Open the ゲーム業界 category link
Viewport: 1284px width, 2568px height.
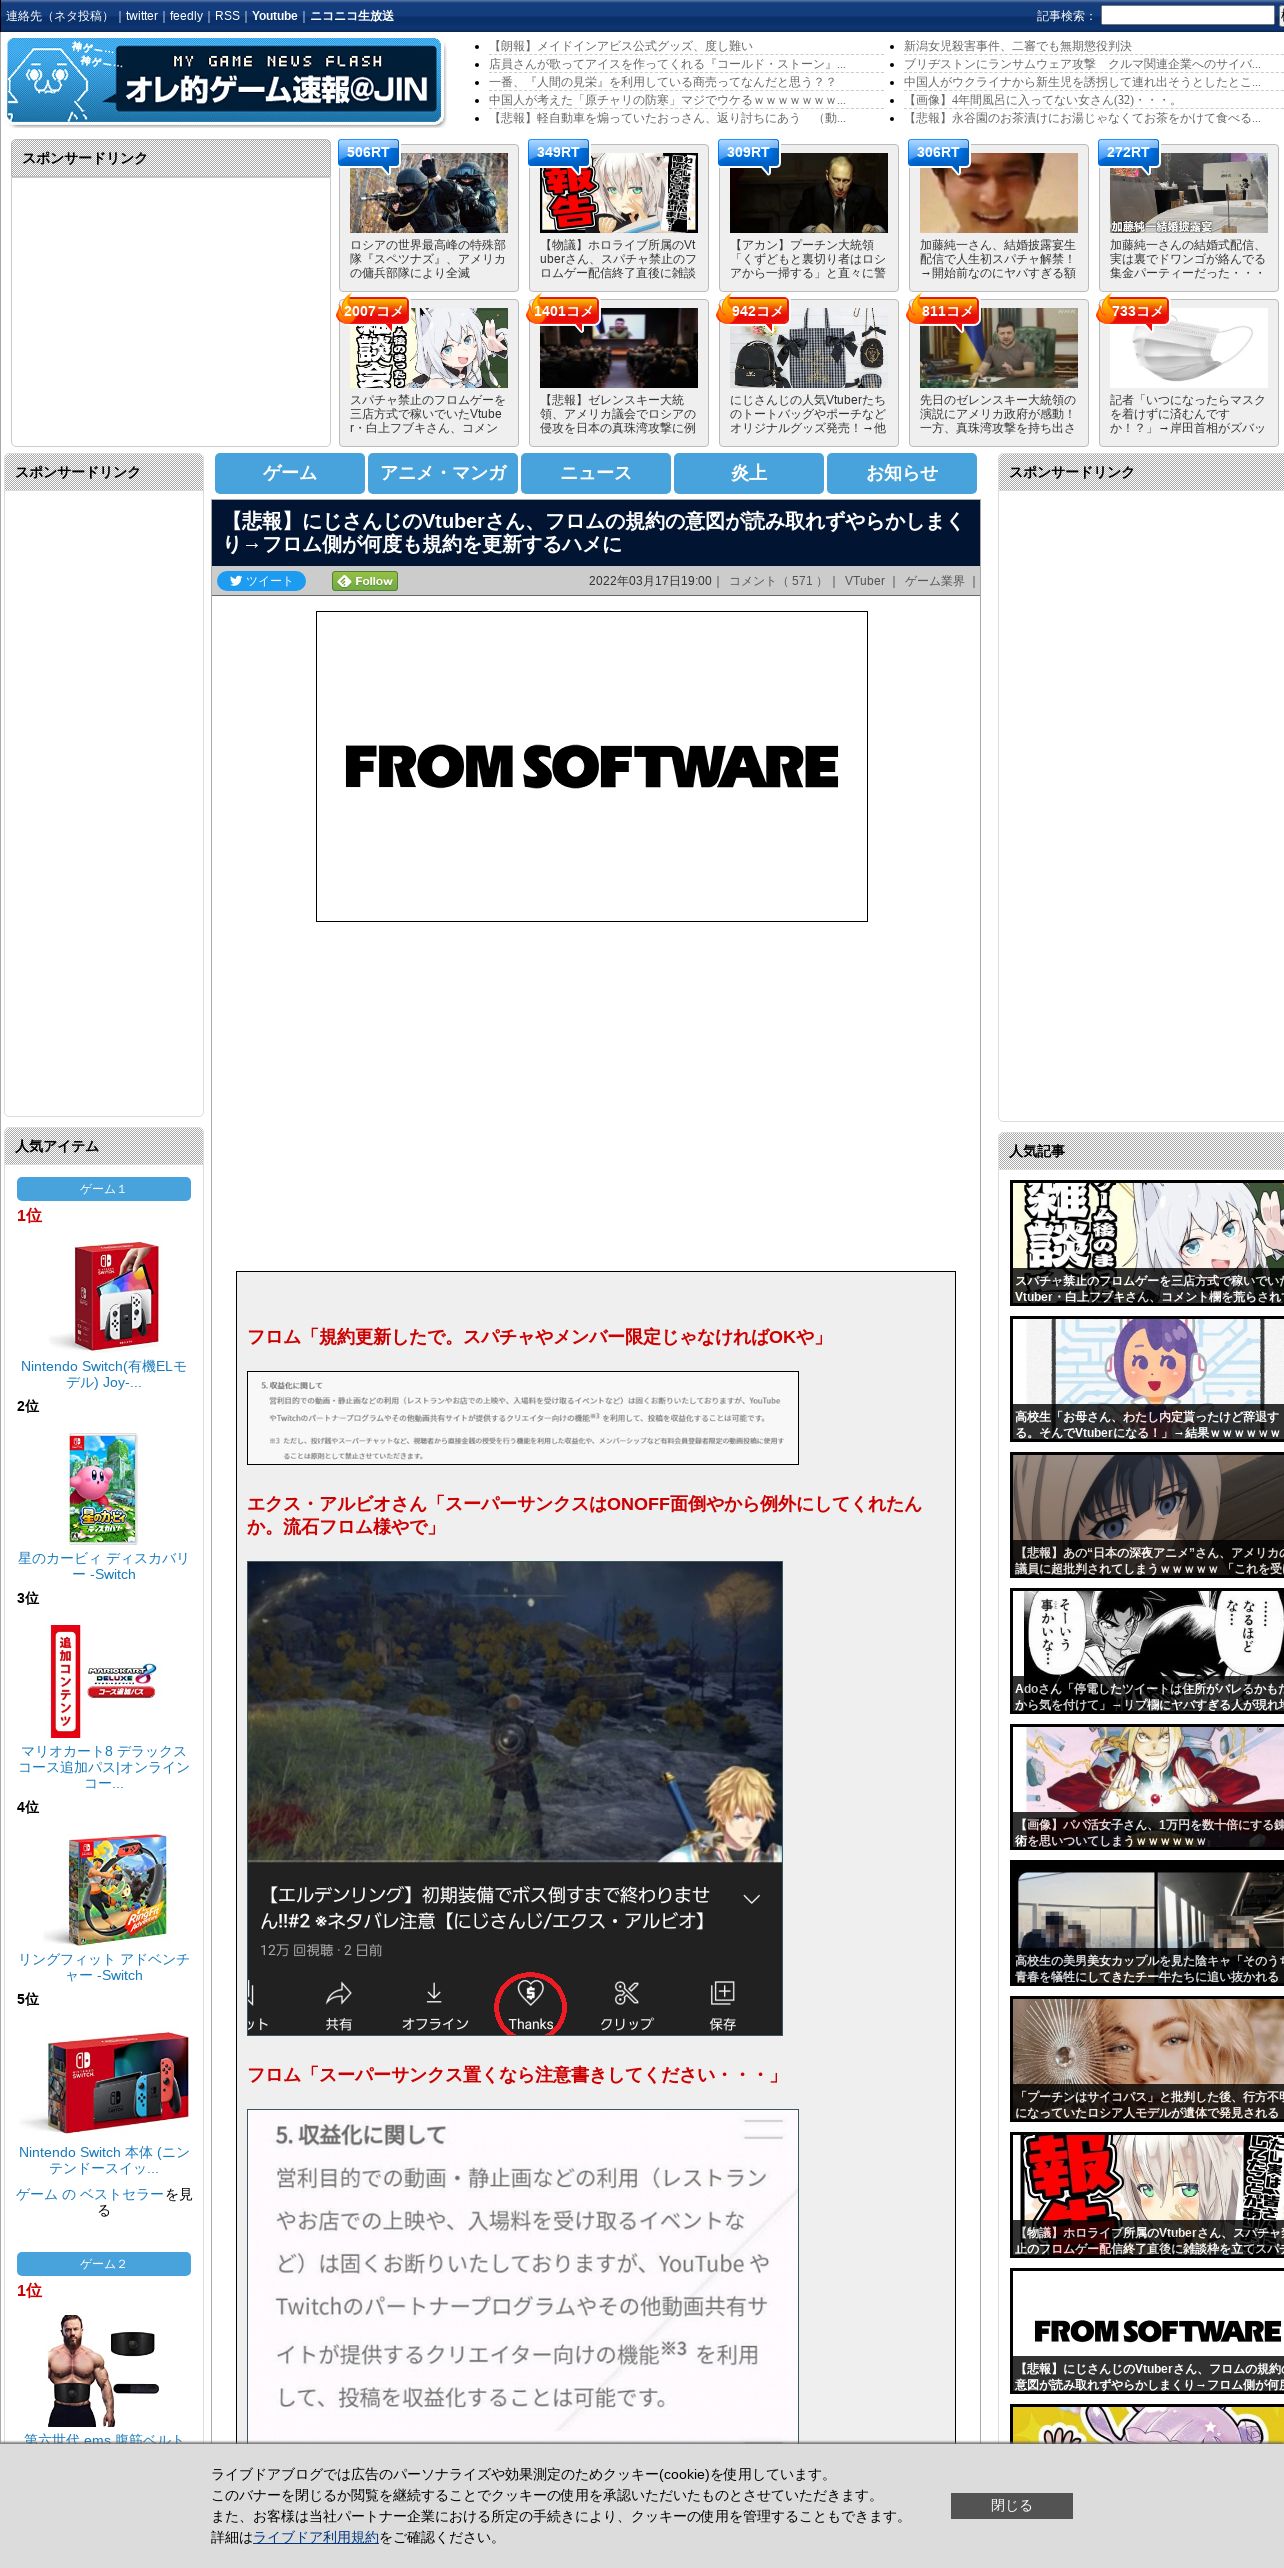935,581
